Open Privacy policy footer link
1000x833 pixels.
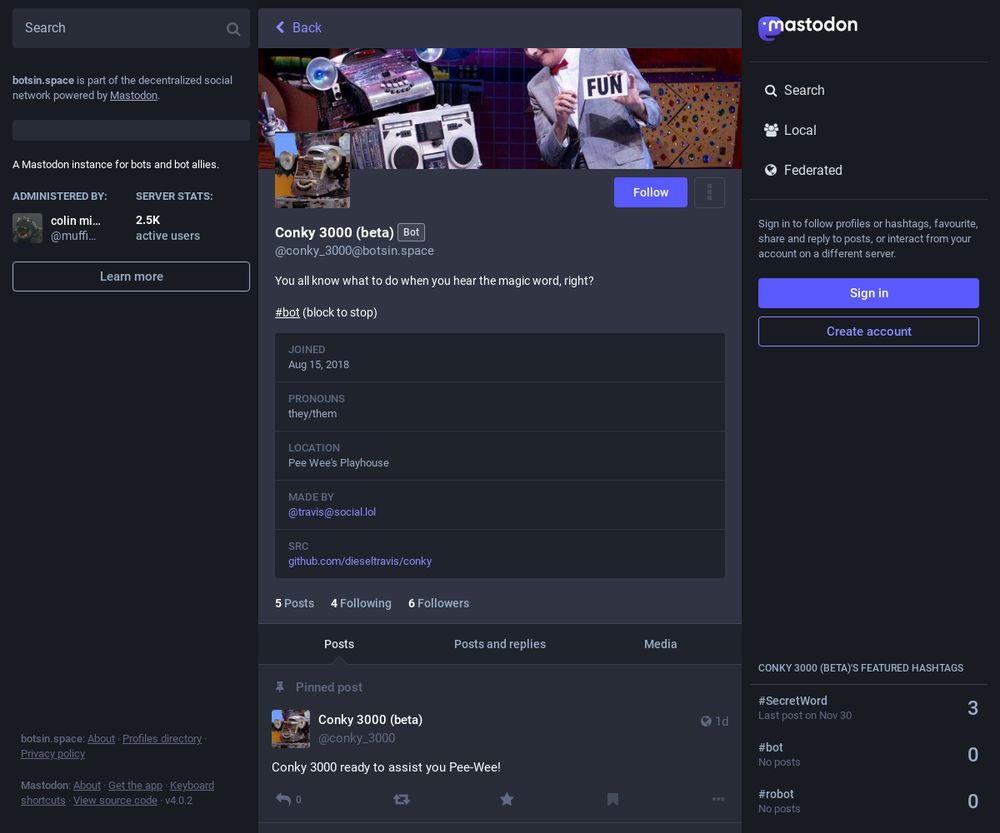(x=52, y=754)
